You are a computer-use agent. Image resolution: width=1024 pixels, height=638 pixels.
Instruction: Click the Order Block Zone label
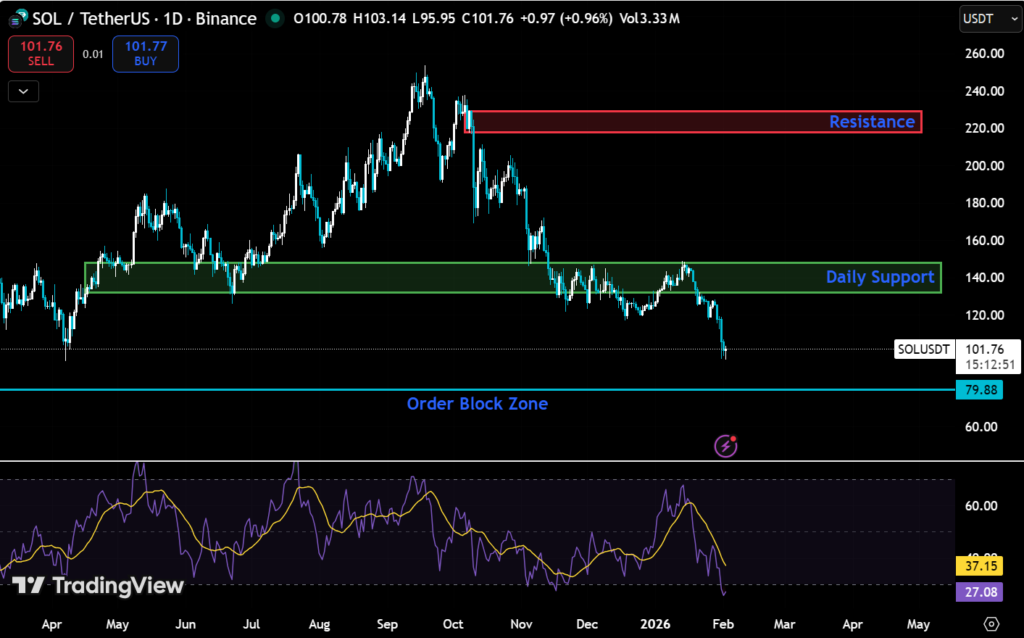[x=477, y=403]
